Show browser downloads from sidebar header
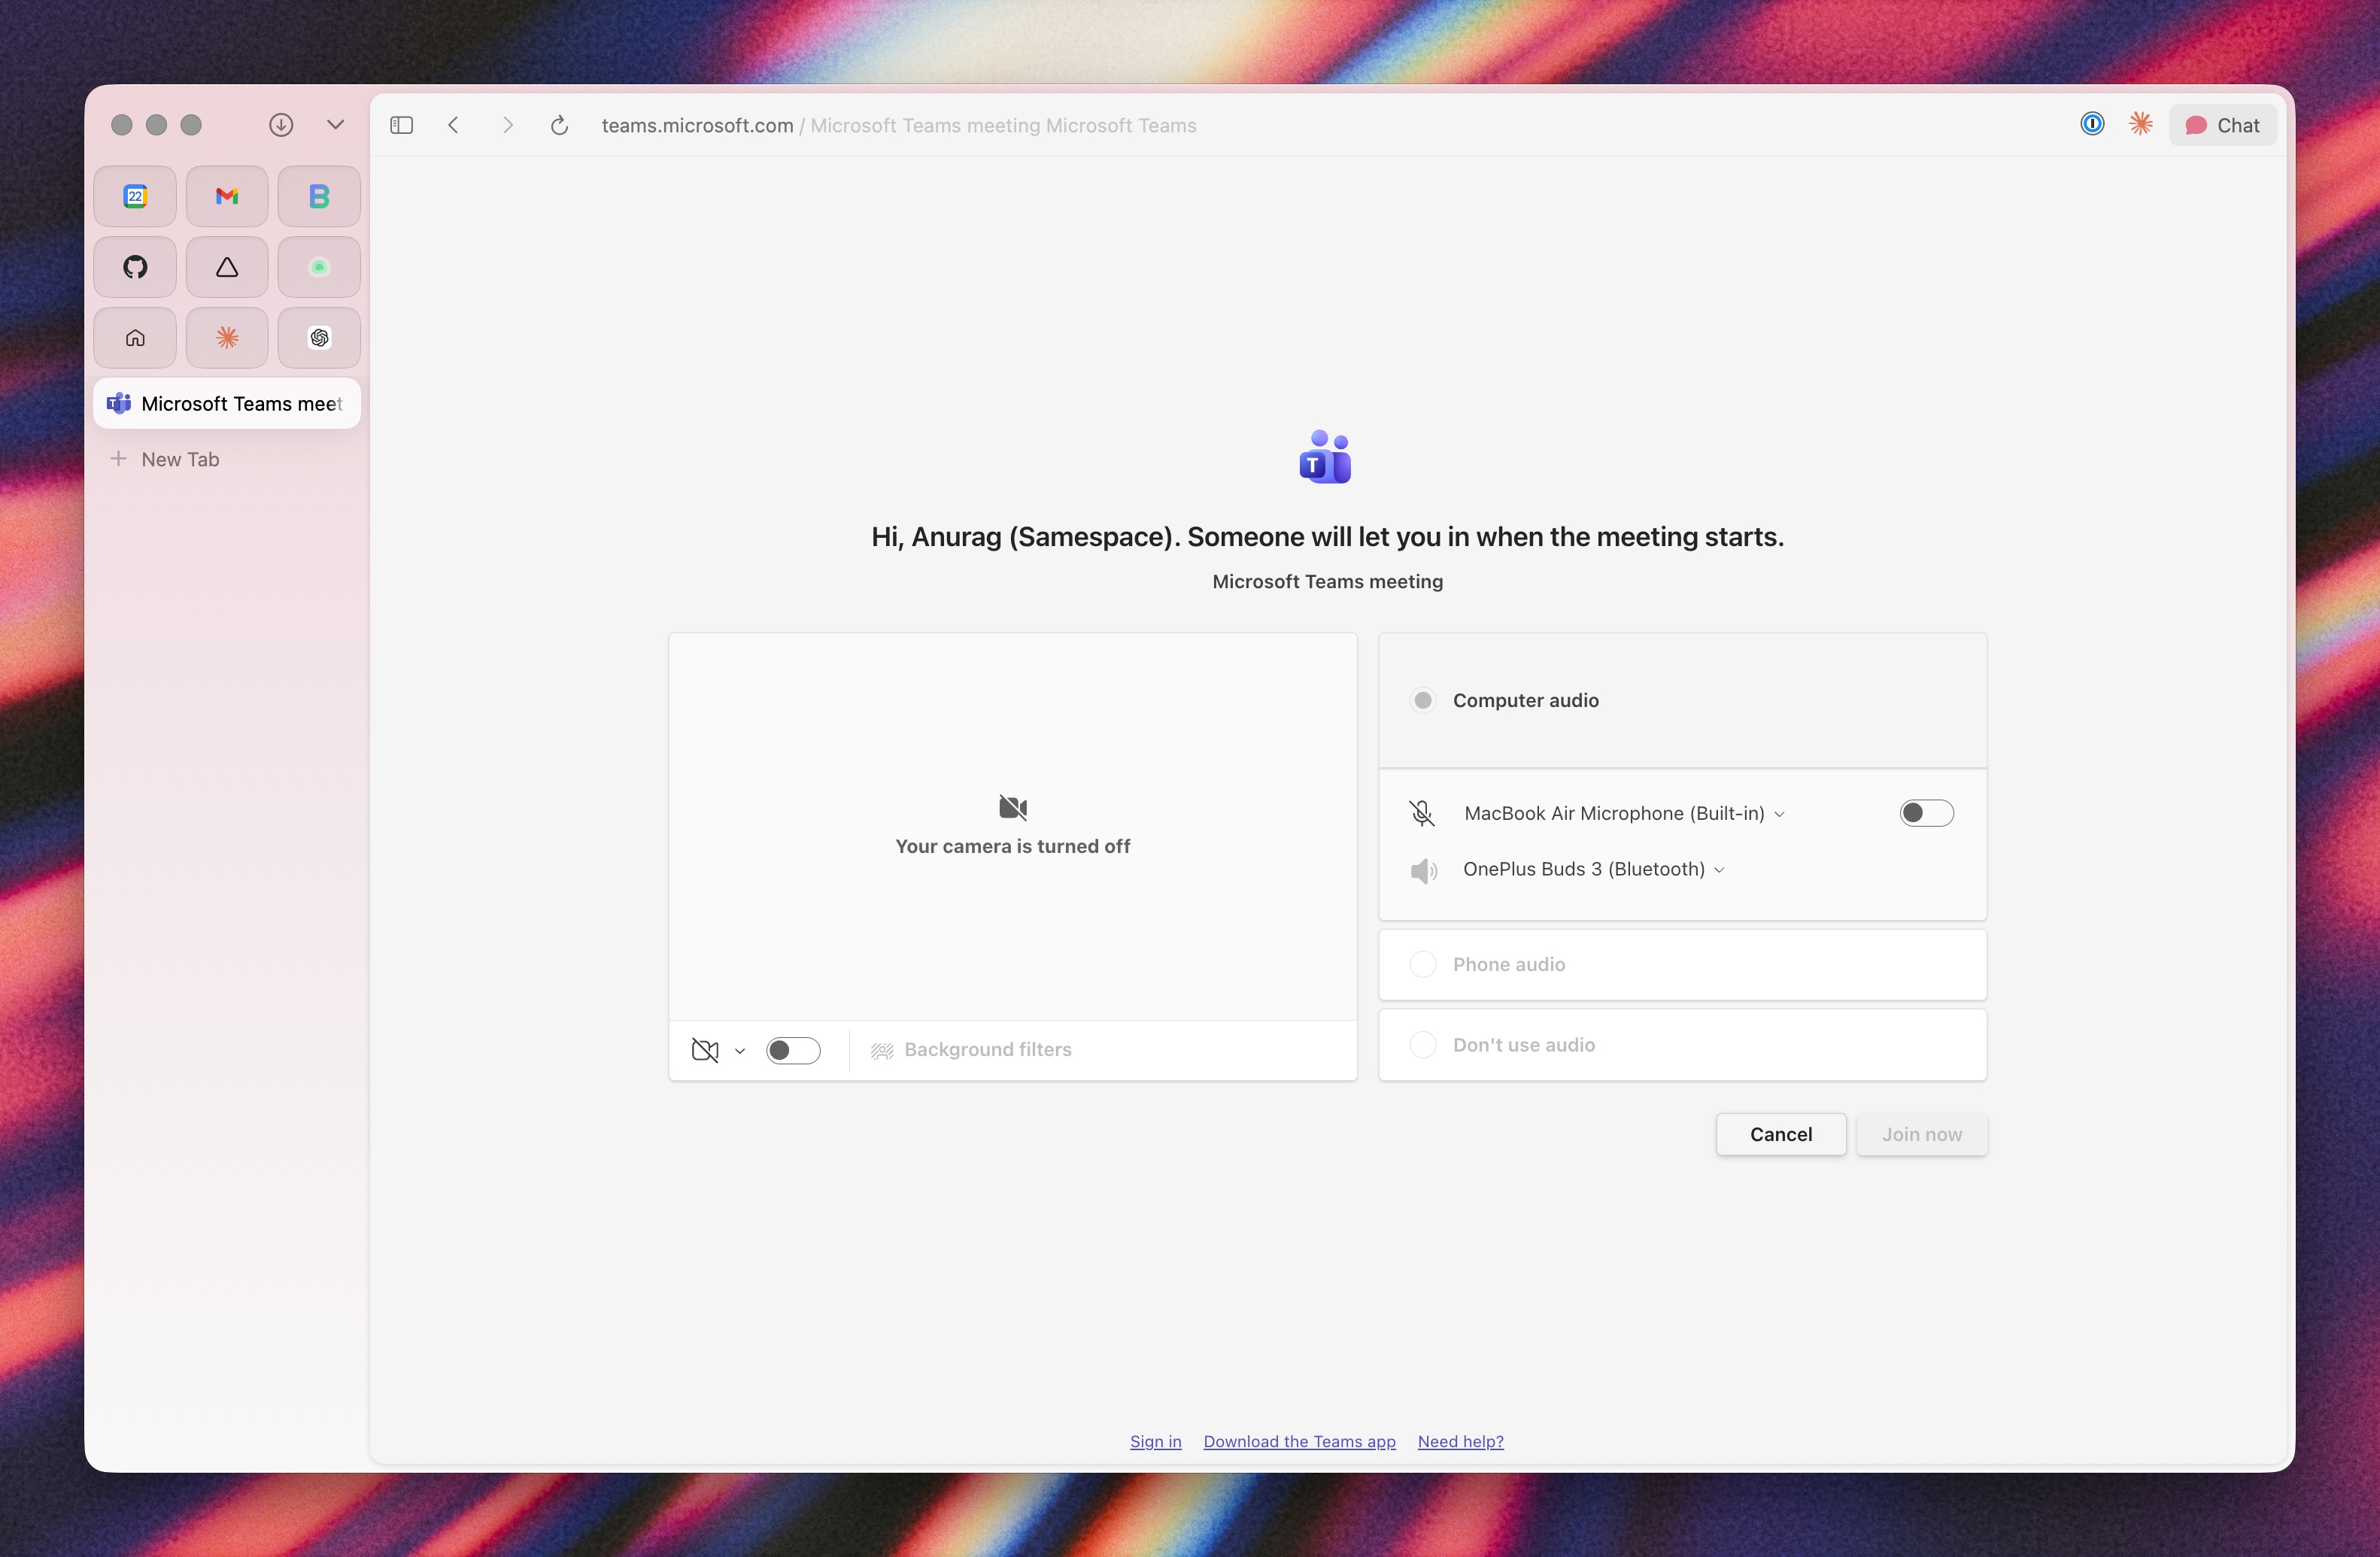This screenshot has width=2380, height=1557. point(281,124)
